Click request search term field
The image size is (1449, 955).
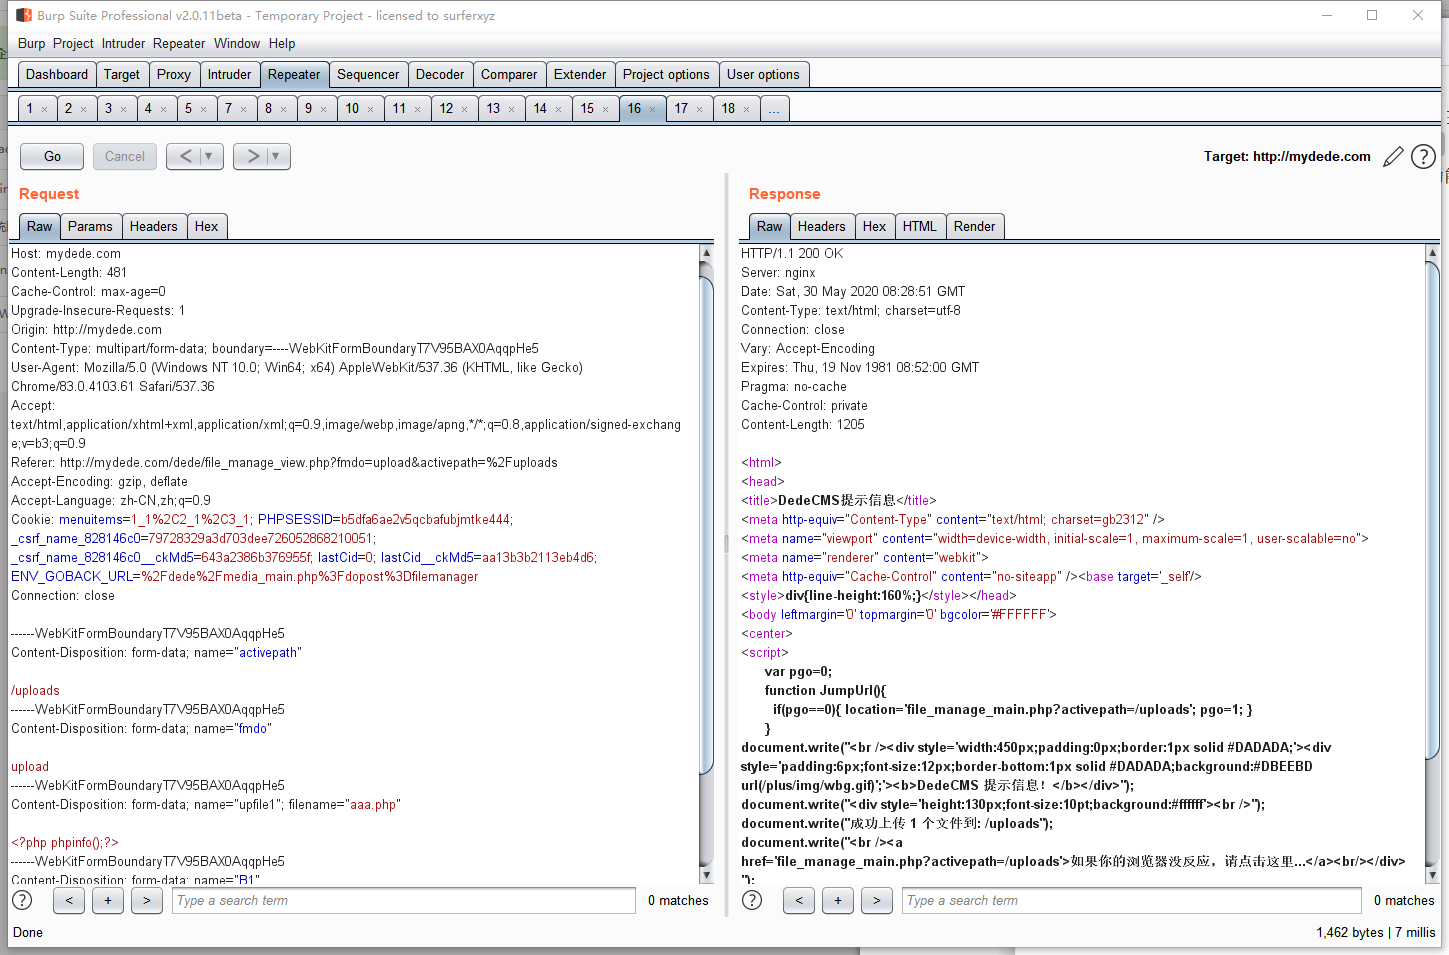click(404, 900)
